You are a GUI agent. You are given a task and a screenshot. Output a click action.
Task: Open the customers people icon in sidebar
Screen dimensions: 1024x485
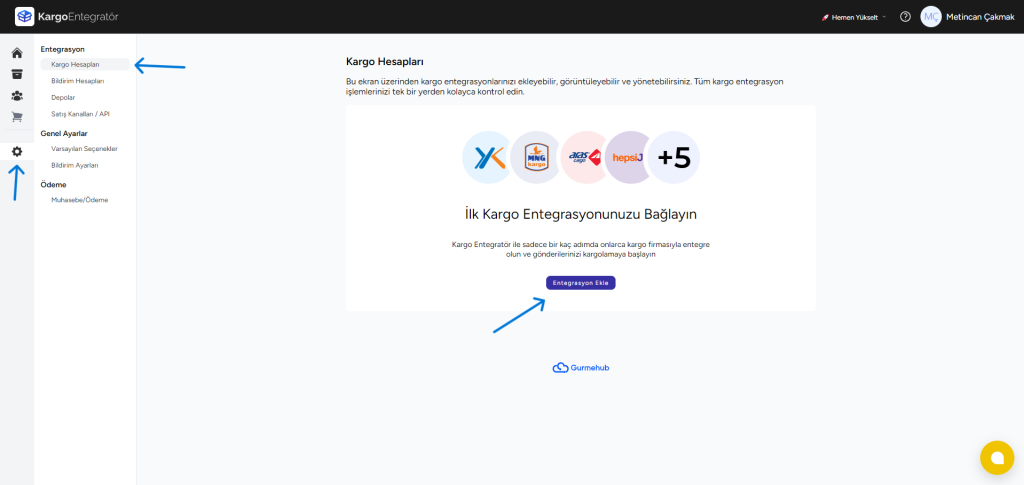point(17,96)
